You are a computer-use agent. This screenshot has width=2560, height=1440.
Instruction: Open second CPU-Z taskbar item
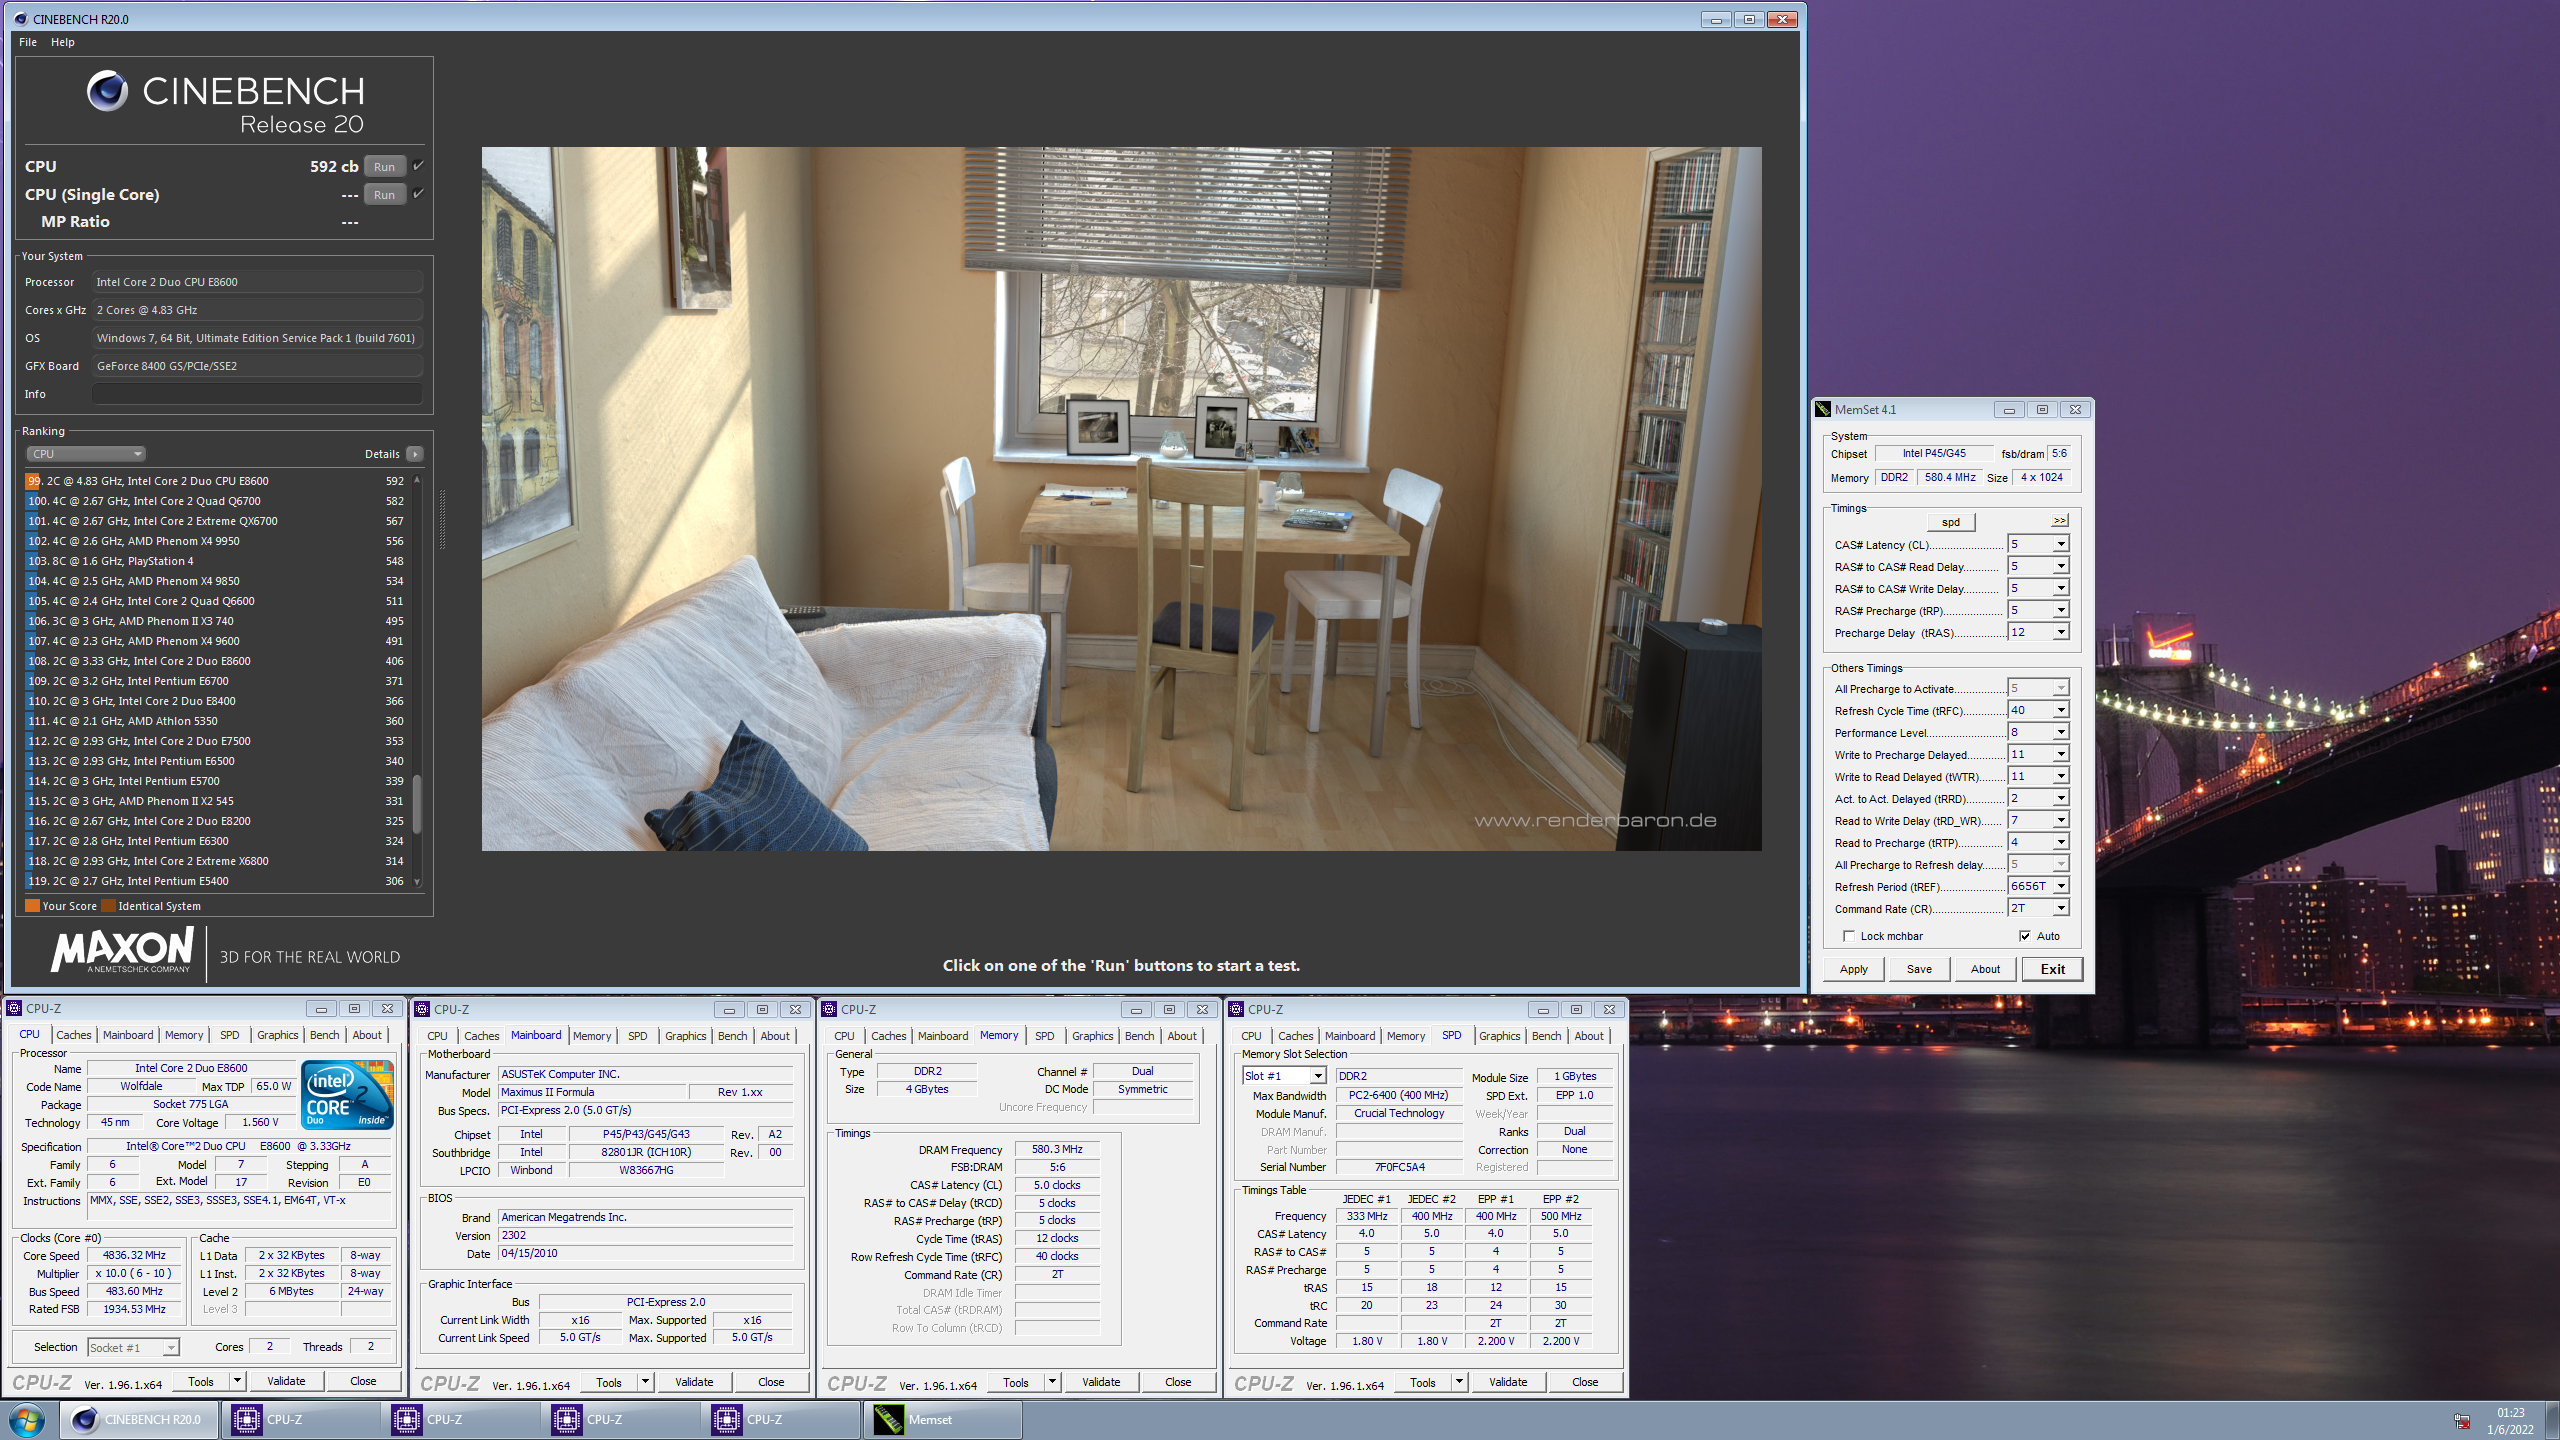coord(460,1420)
